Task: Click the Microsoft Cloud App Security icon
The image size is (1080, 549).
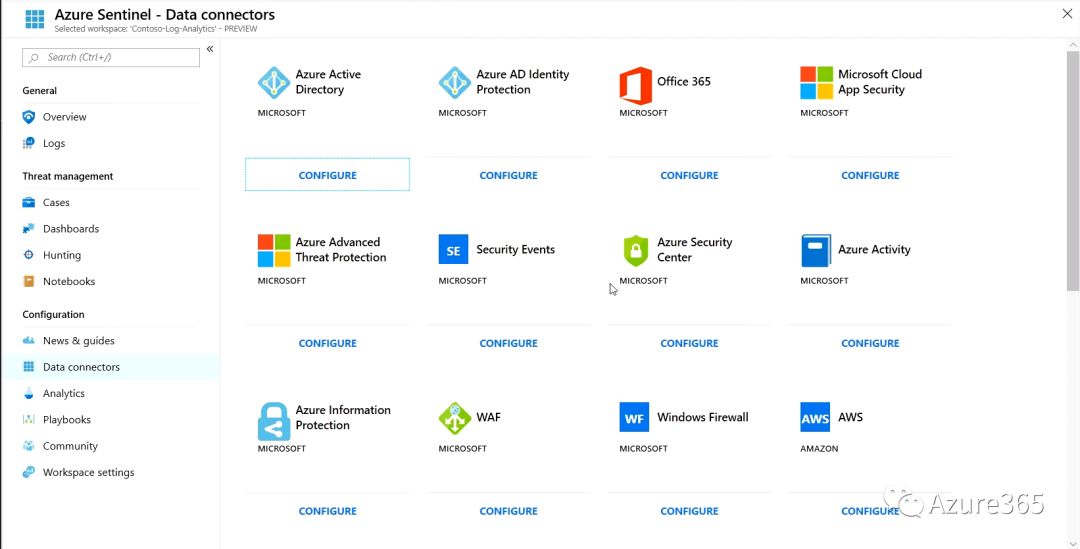Action: tap(816, 83)
